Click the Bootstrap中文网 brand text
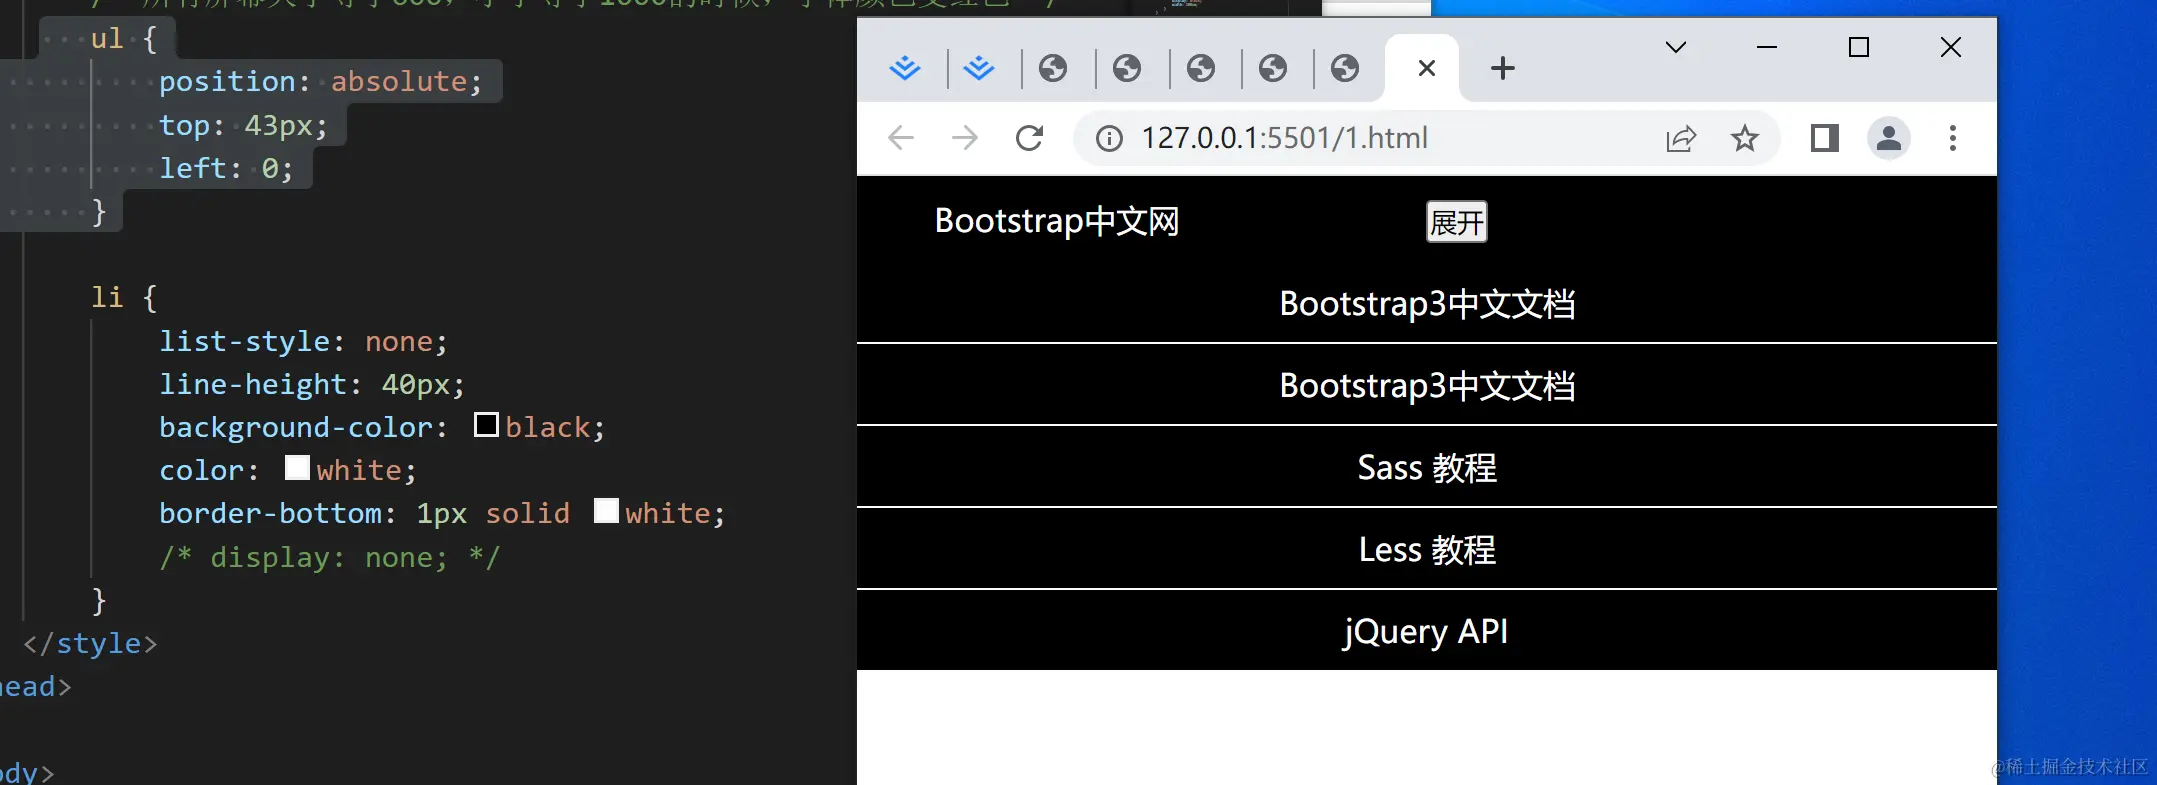2157x785 pixels. click(x=1057, y=221)
